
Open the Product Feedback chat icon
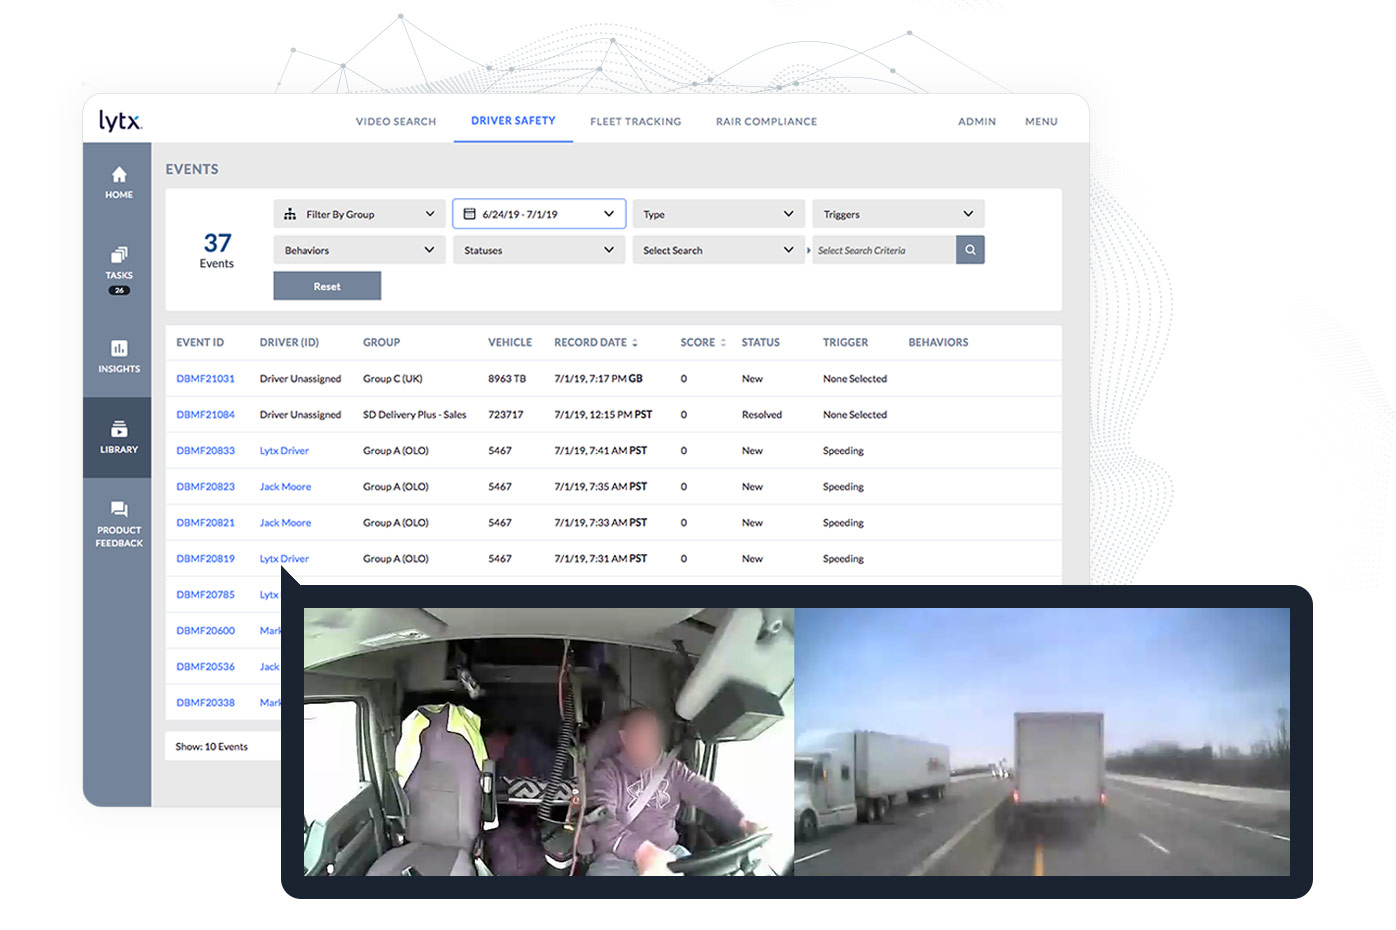pyautogui.click(x=118, y=509)
